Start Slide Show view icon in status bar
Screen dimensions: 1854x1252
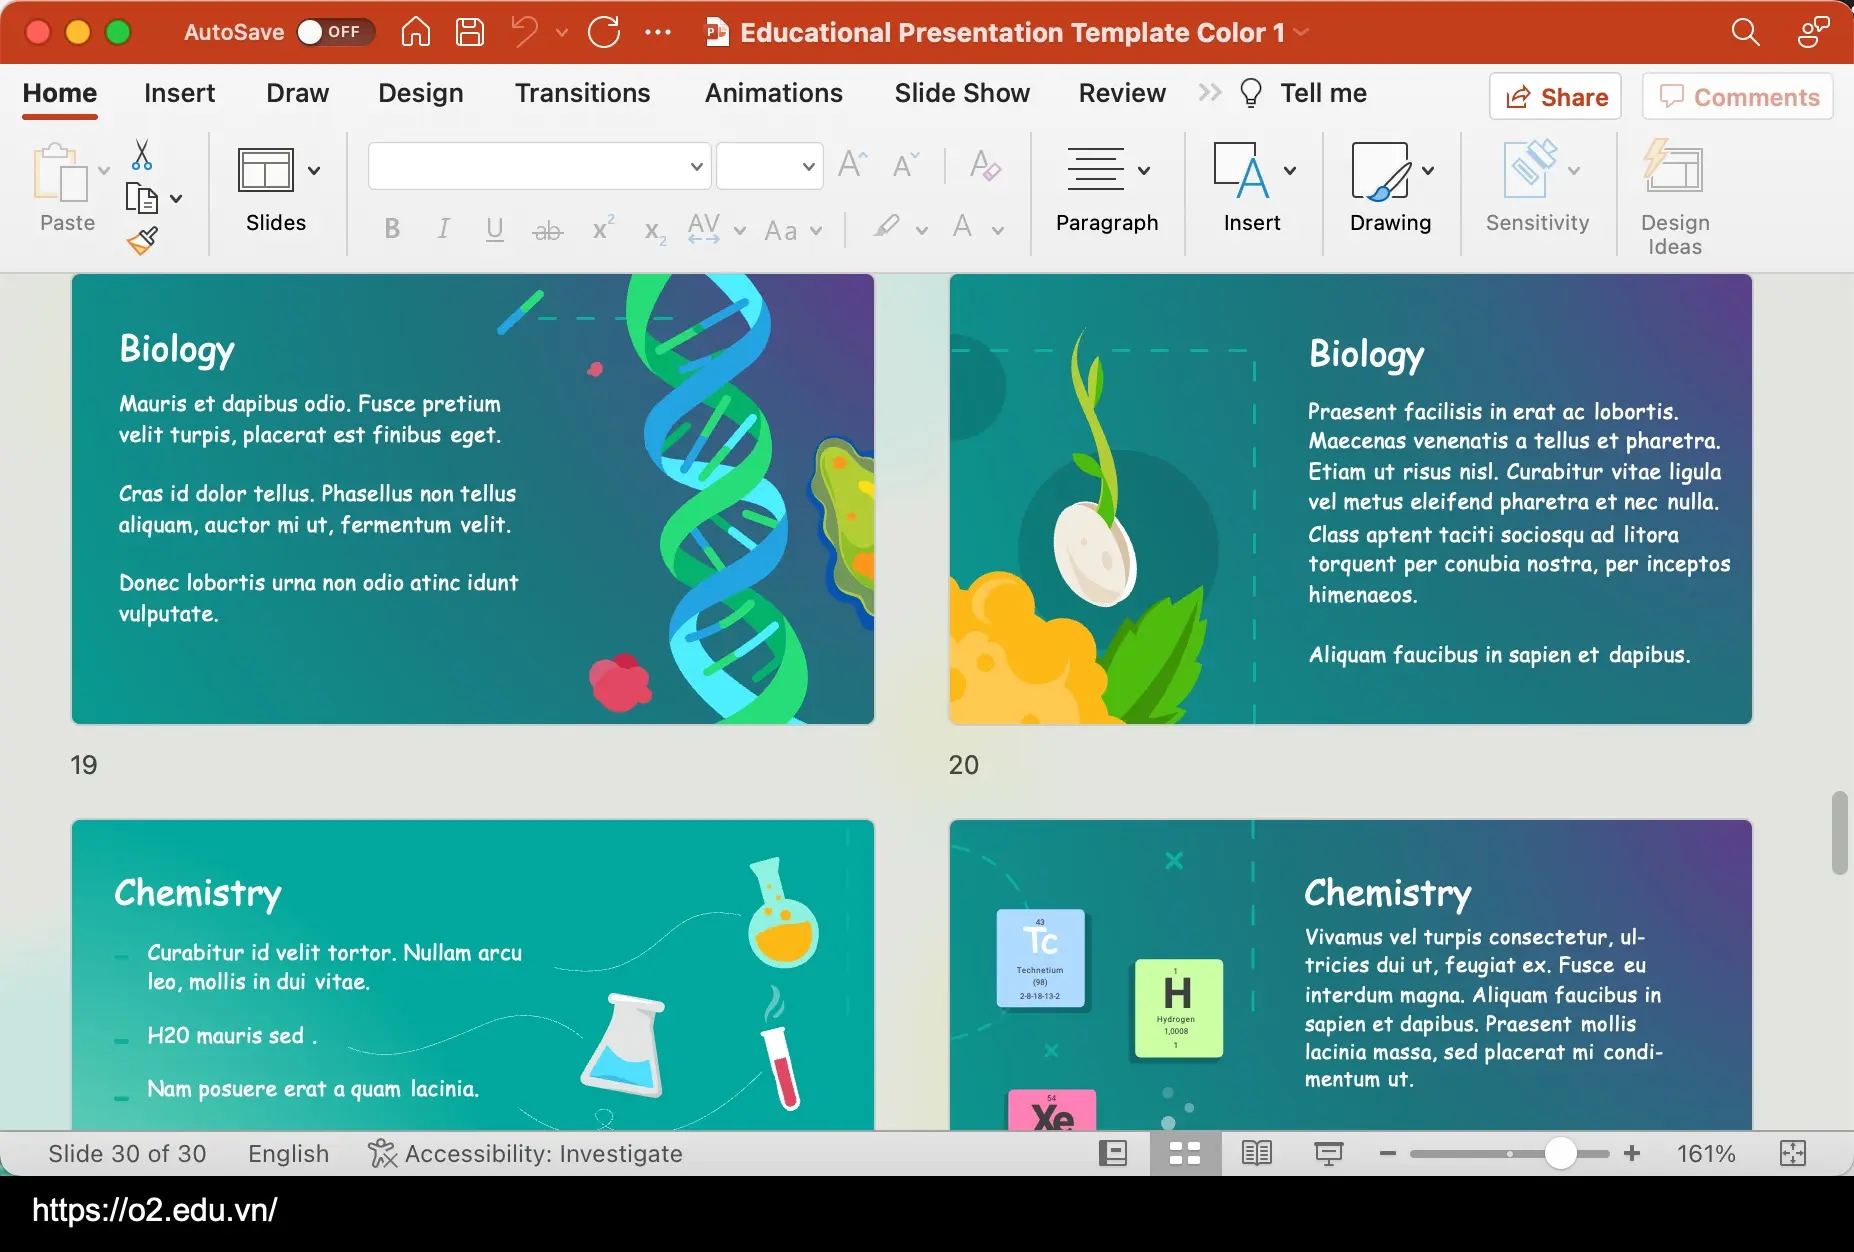pos(1329,1153)
